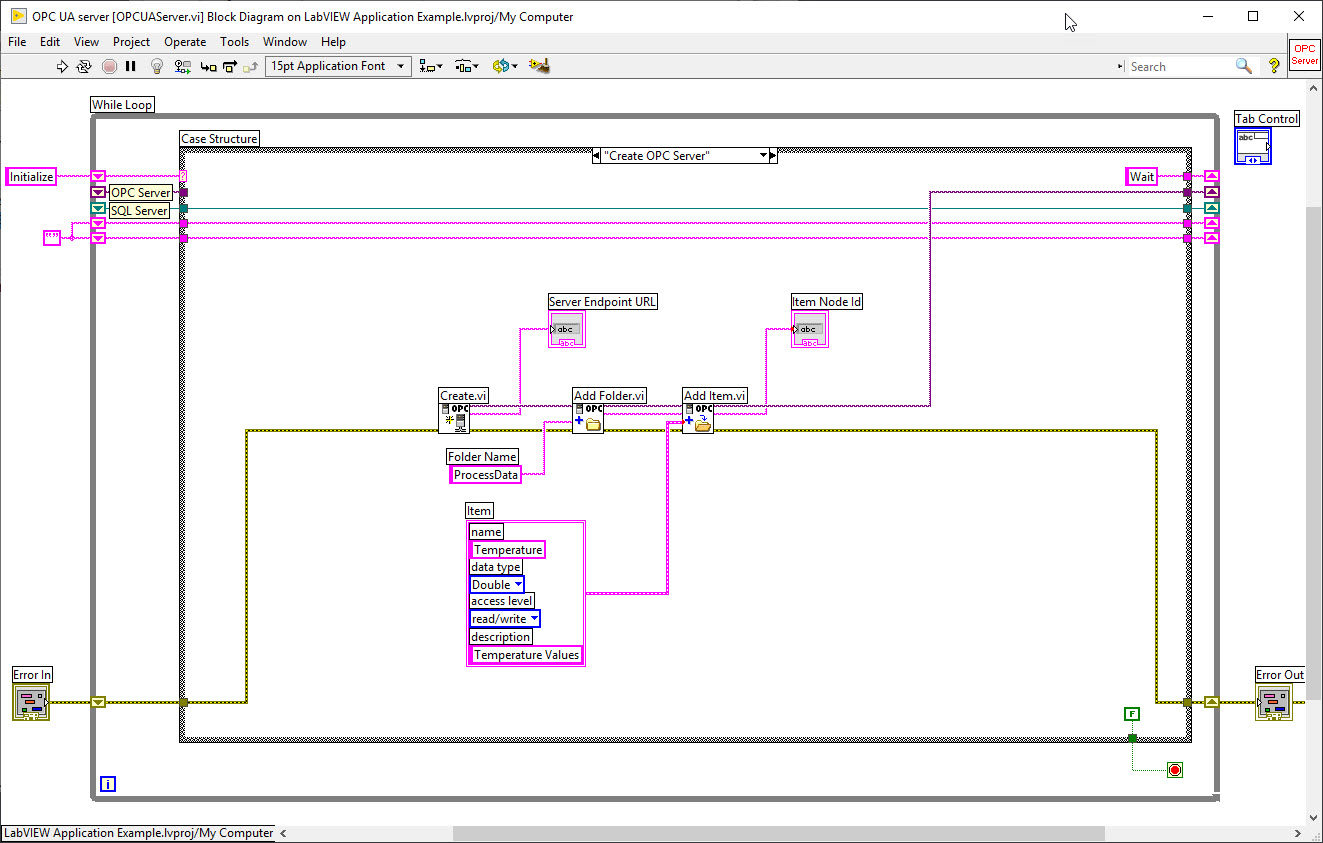Screen dimensions: 1323x843
Task: Abort execution with the red stop icon
Action: coord(109,66)
